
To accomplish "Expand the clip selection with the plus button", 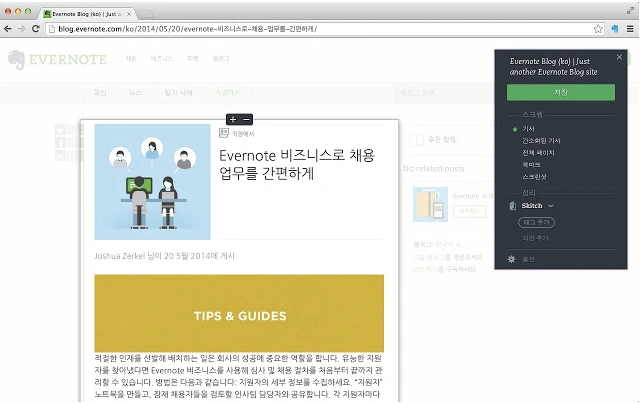I will tap(233, 119).
